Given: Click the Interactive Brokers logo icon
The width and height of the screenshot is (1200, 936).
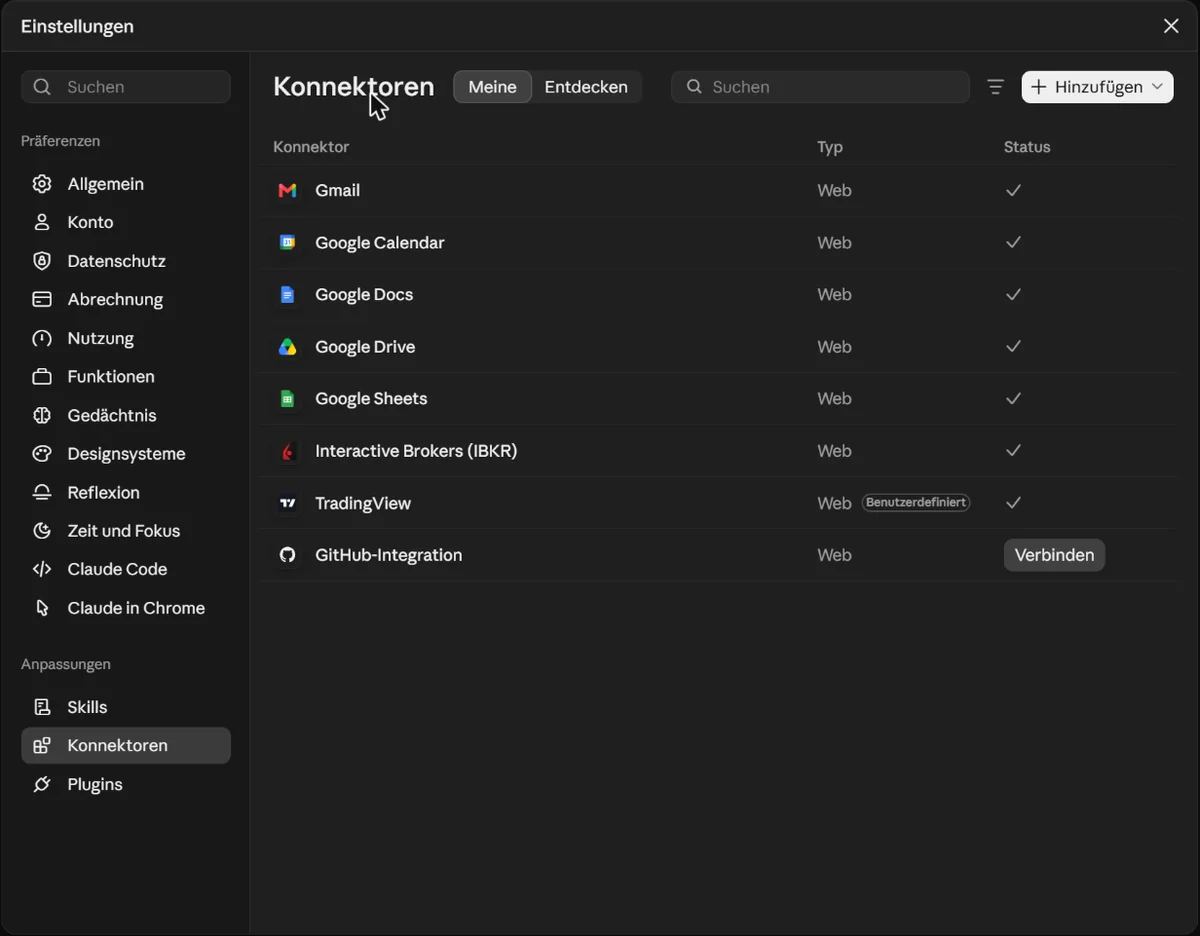Looking at the screenshot, I should tap(287, 451).
